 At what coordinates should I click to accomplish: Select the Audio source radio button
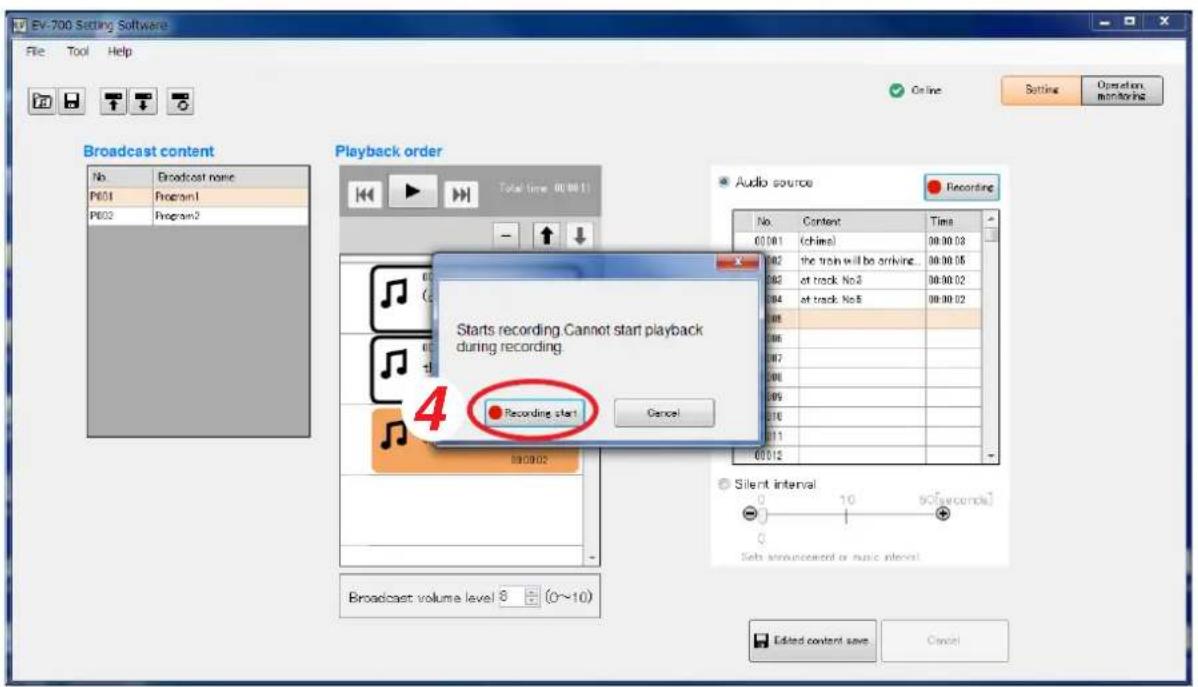(724, 182)
